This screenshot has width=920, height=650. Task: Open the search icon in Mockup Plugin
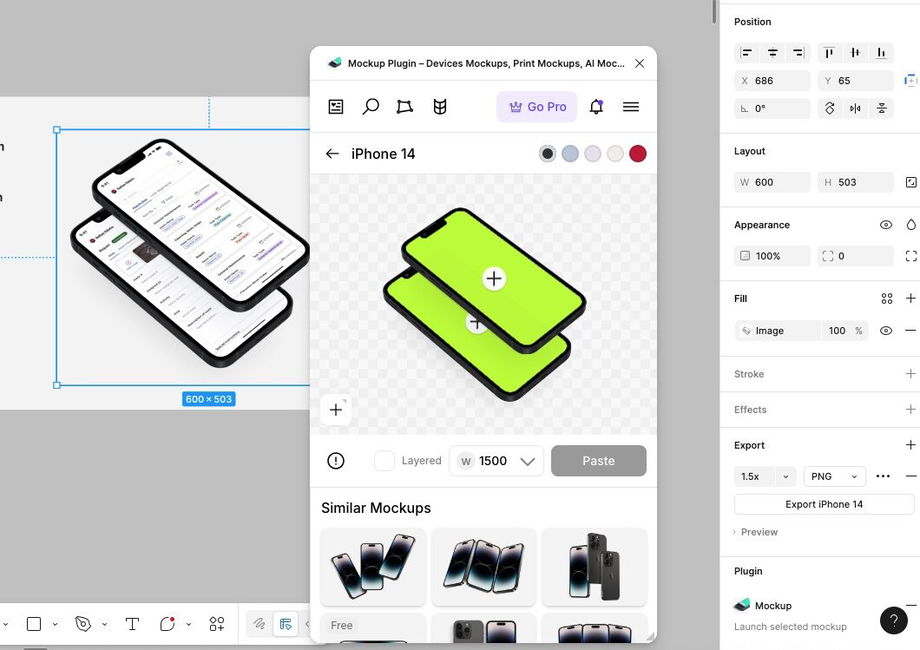(370, 106)
